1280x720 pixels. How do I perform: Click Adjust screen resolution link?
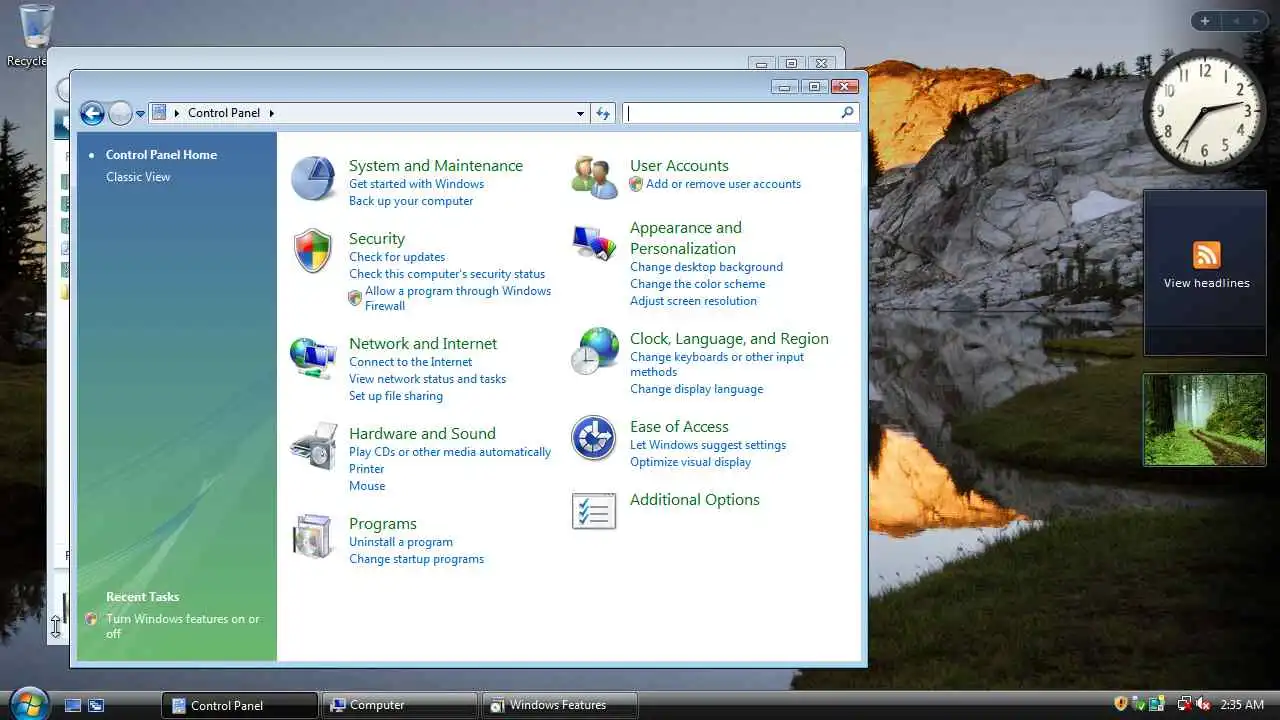click(x=693, y=301)
